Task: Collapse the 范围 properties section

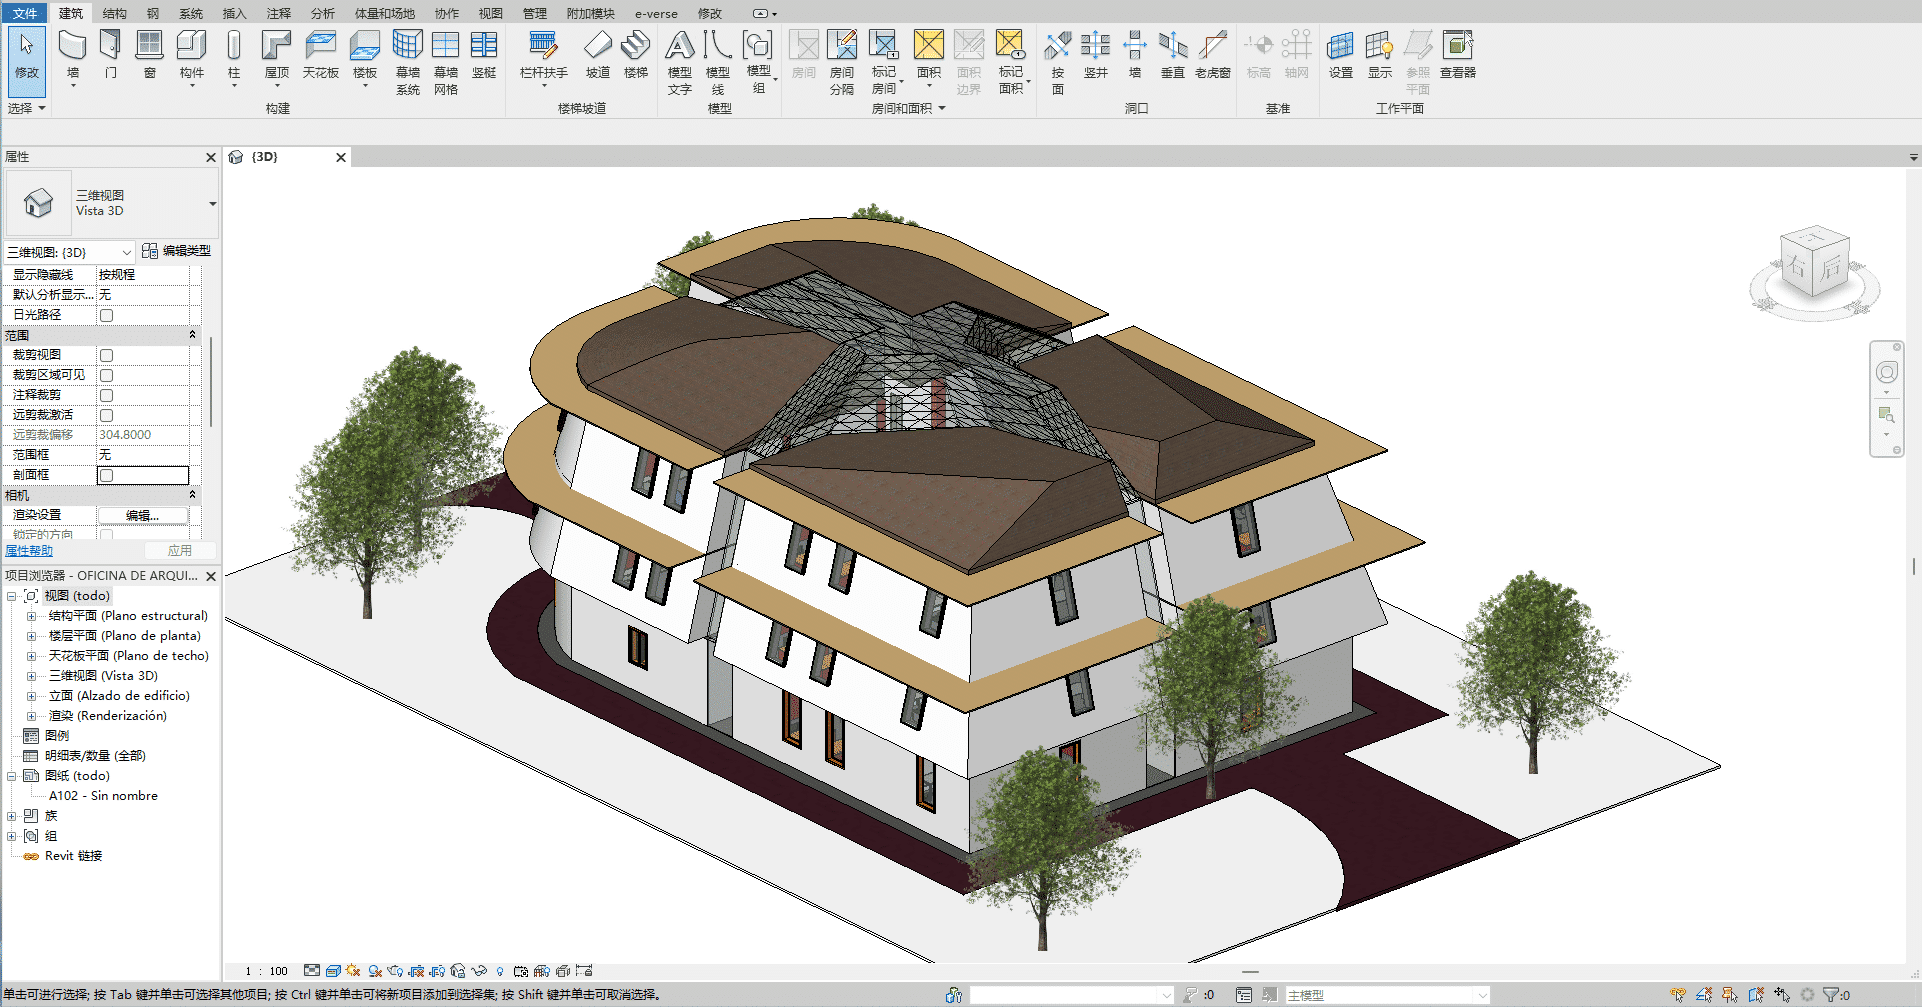Action: [x=192, y=335]
